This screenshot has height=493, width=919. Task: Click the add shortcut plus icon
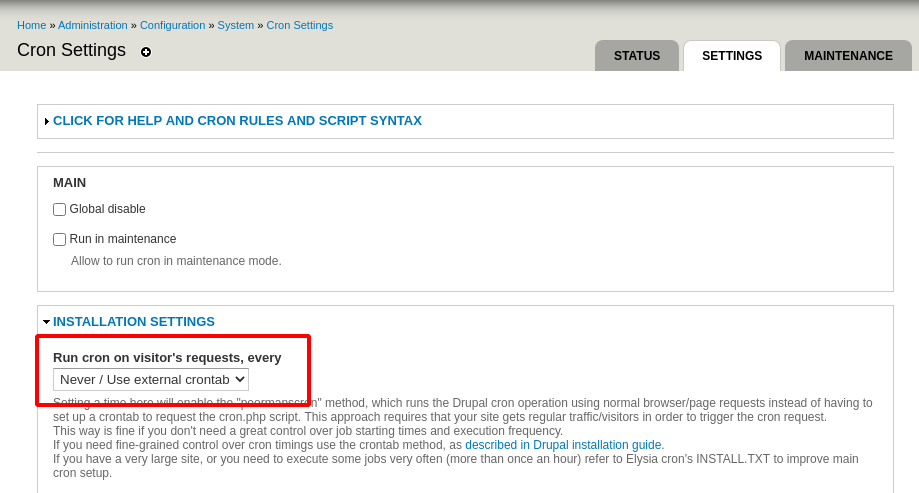(146, 52)
